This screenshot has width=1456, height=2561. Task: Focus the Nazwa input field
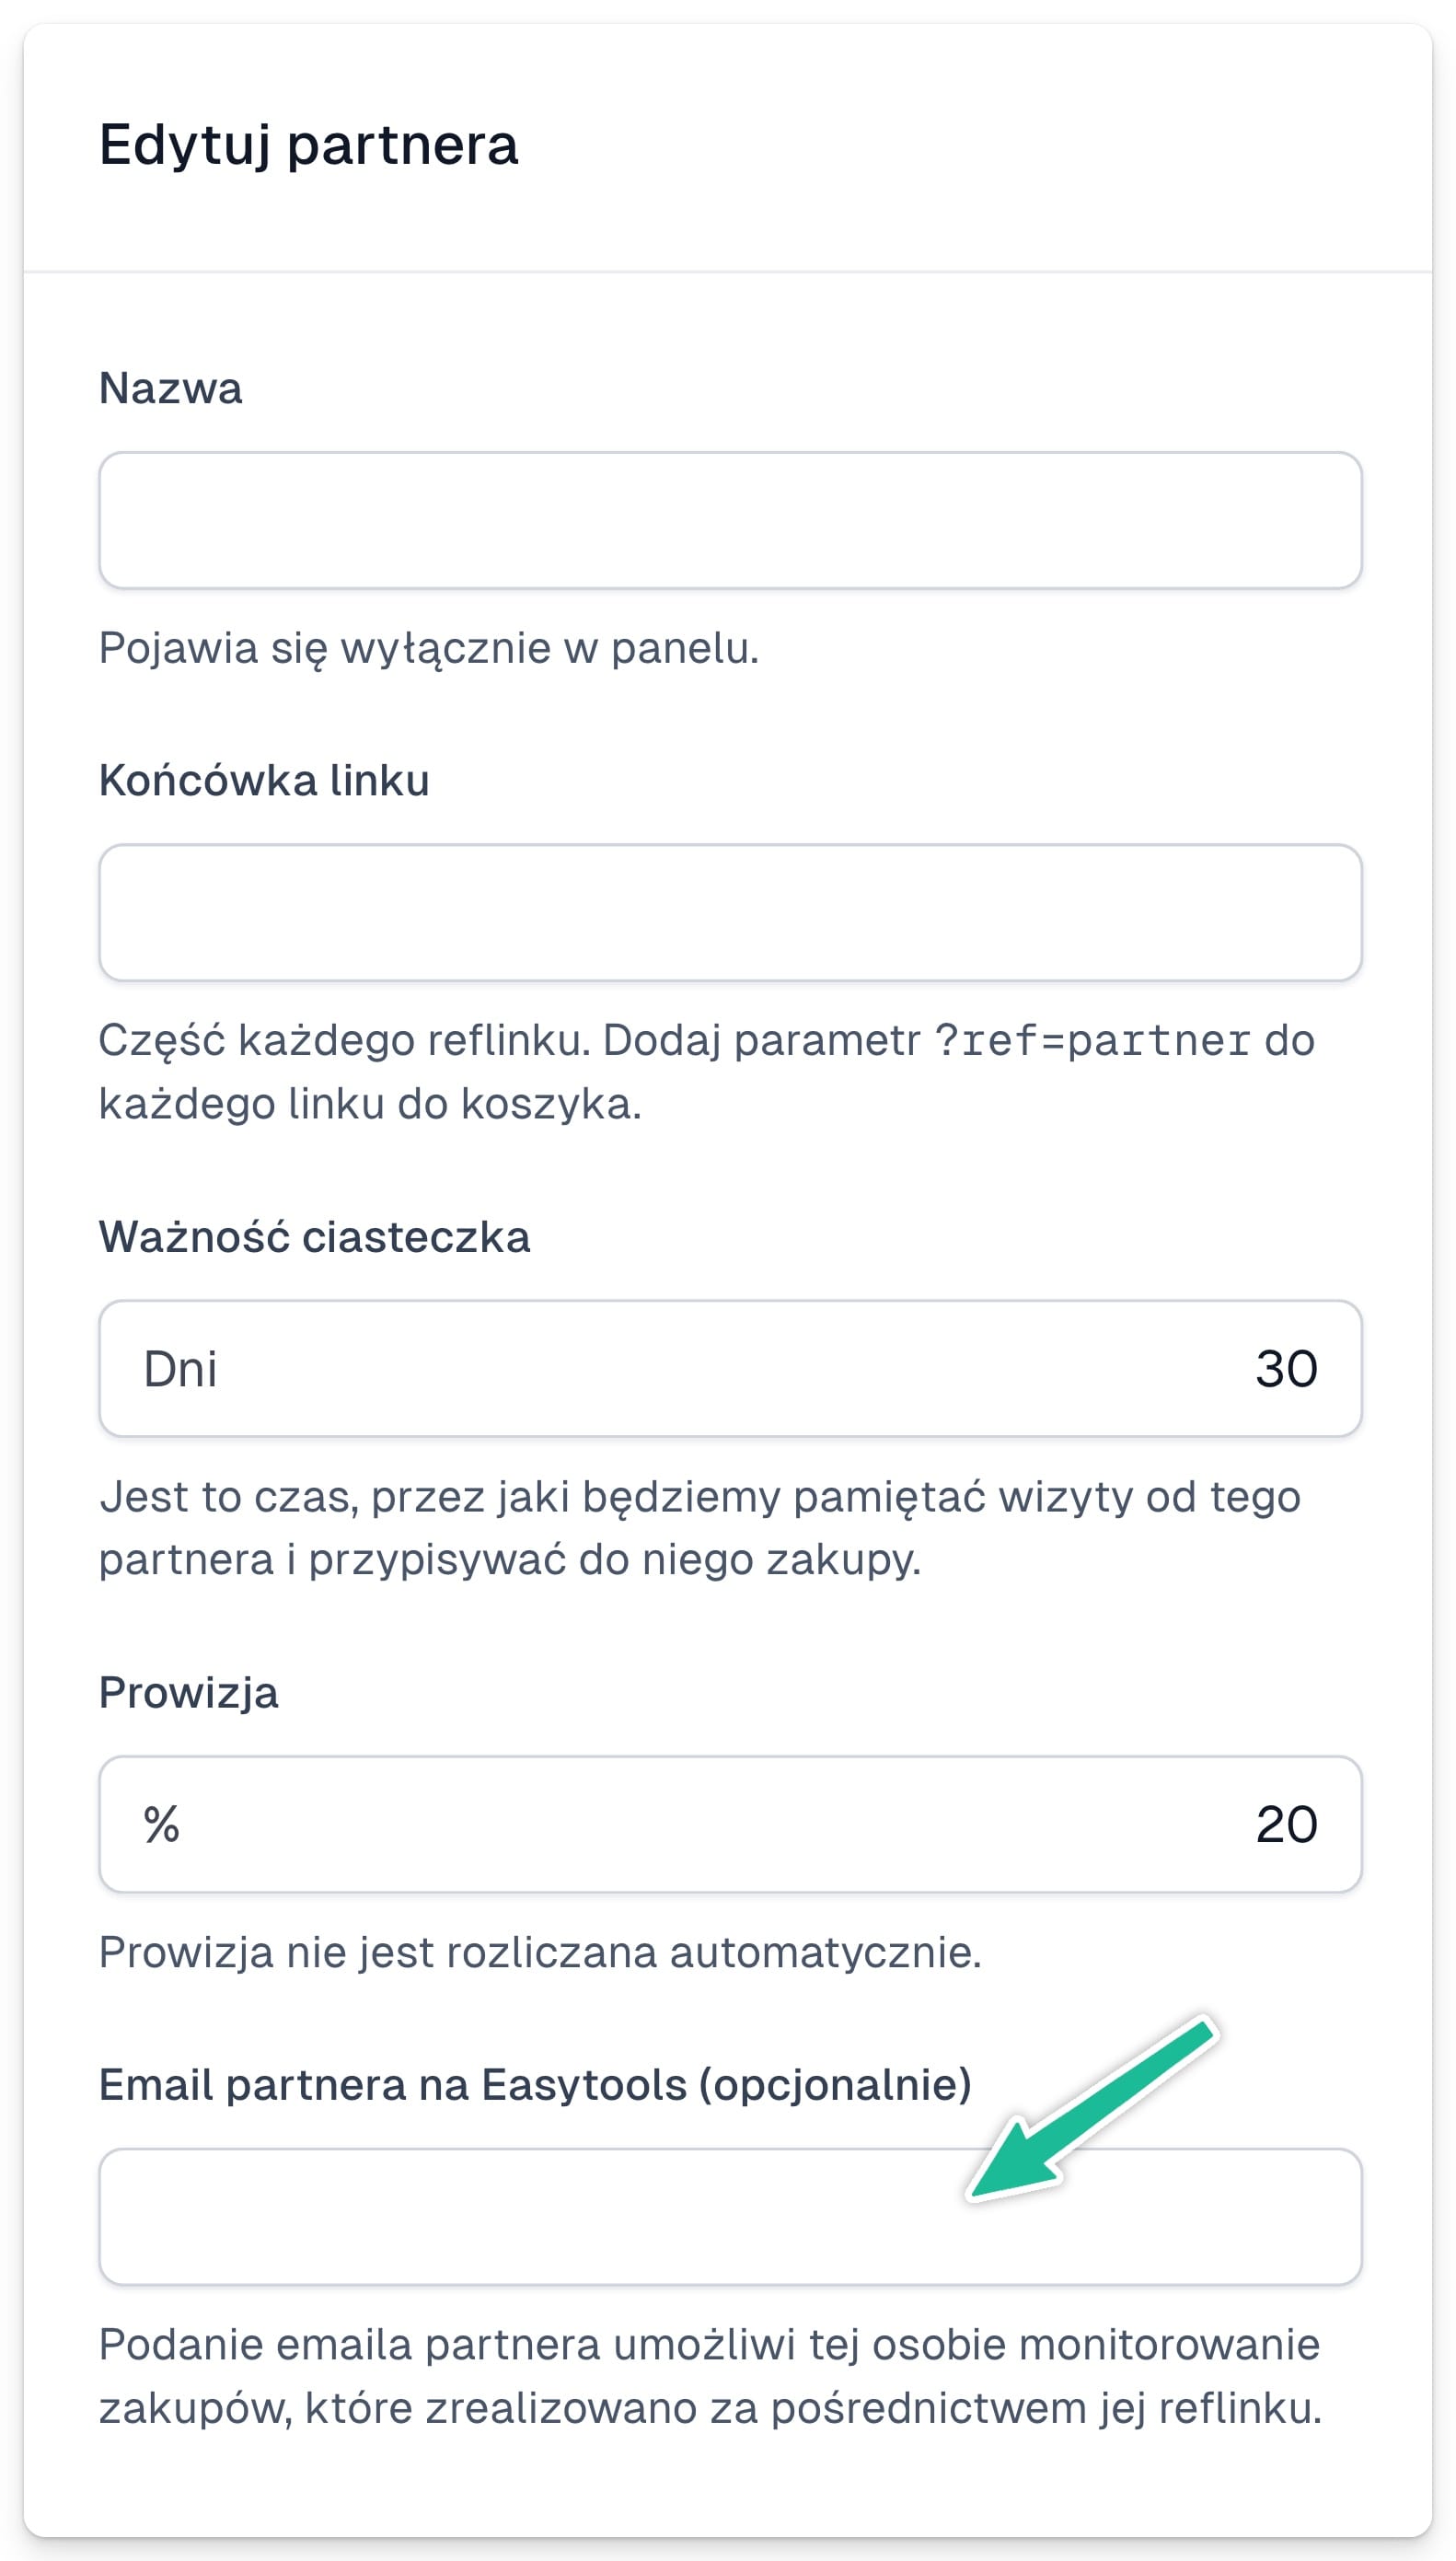730,520
